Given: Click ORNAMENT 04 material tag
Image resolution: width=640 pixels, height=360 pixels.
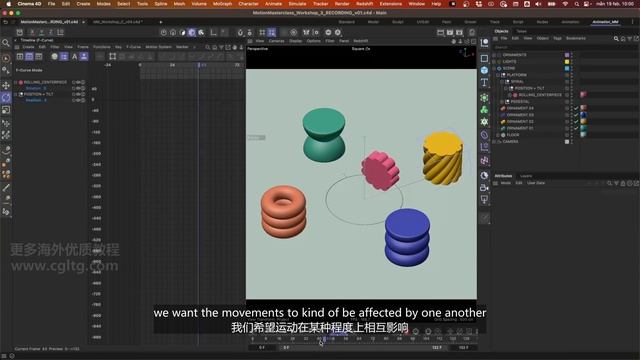Looking at the screenshot, I should [584, 108].
